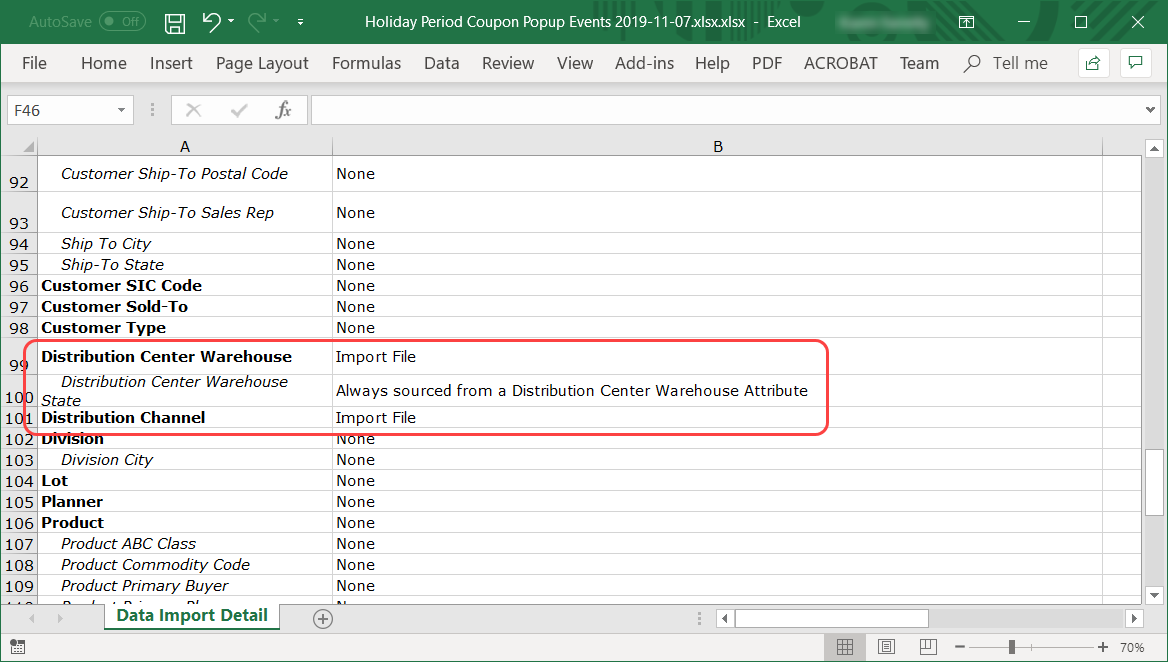The image size is (1168, 662).
Task: Click the Insert Function fx icon
Action: pyautogui.click(x=283, y=110)
